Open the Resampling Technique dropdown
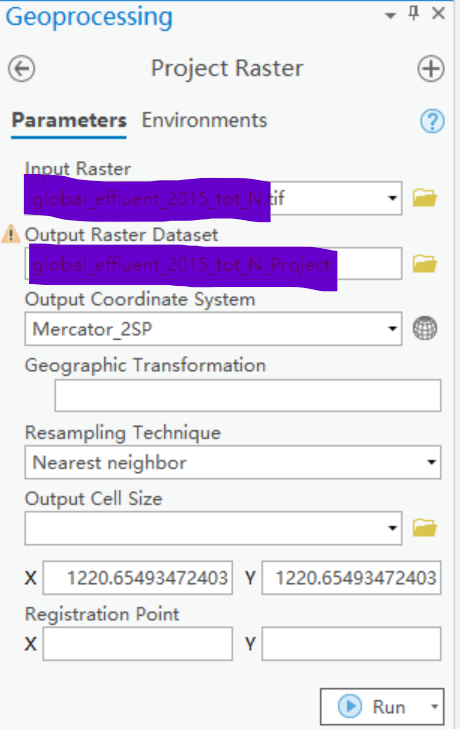 point(432,462)
